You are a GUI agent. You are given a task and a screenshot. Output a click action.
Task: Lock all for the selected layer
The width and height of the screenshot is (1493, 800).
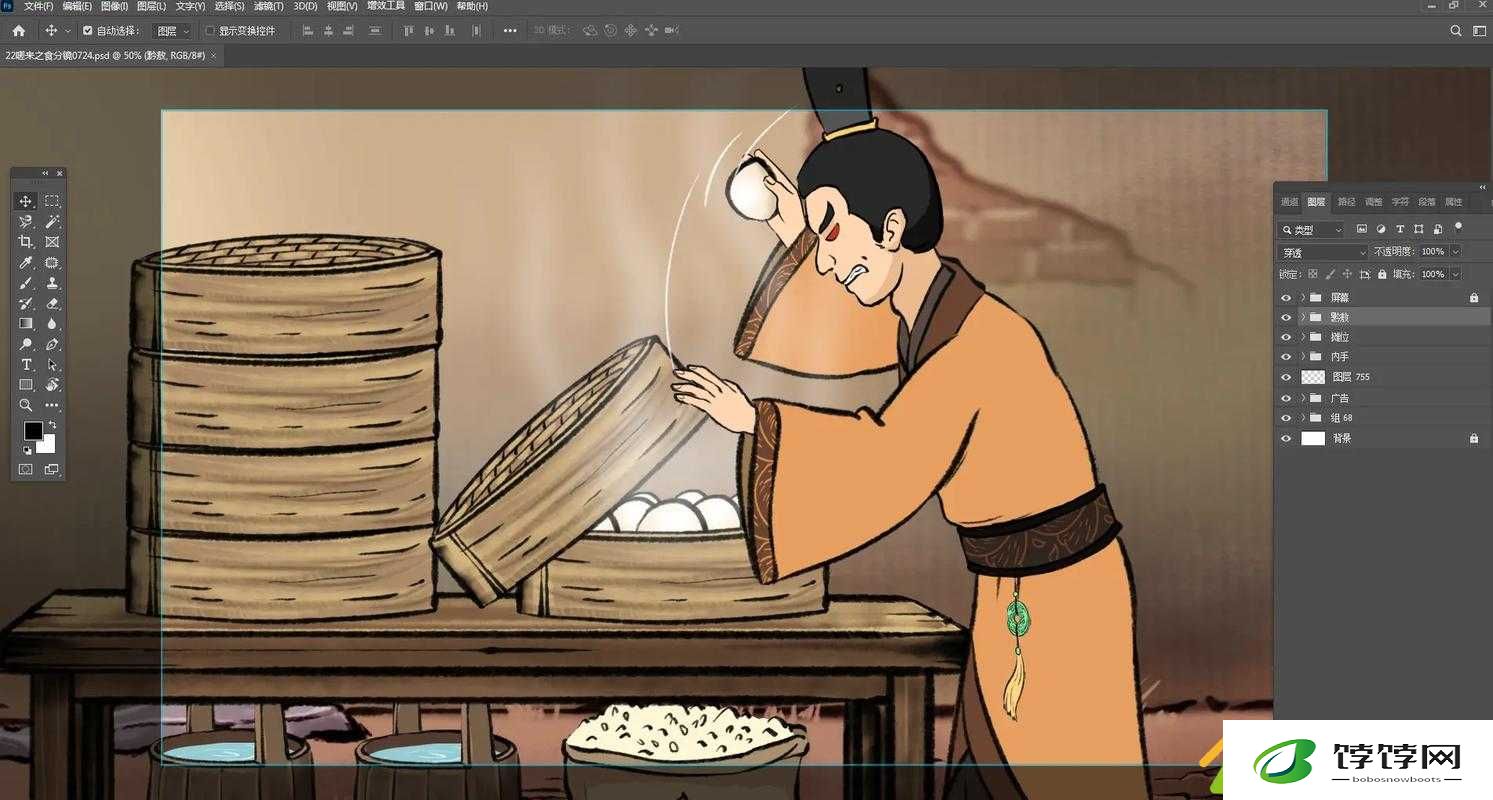(x=1382, y=274)
